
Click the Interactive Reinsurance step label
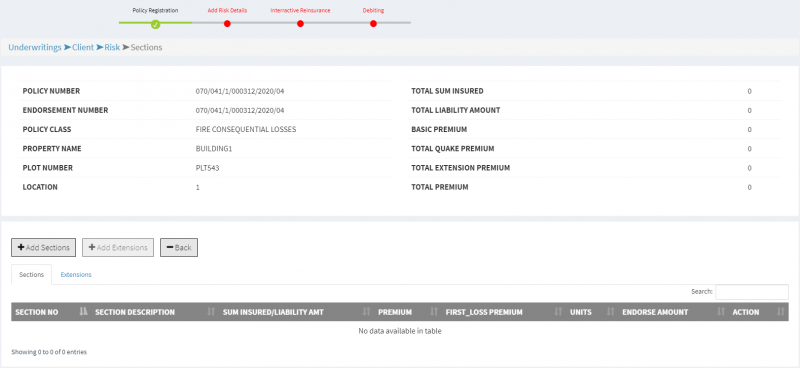[300, 10]
